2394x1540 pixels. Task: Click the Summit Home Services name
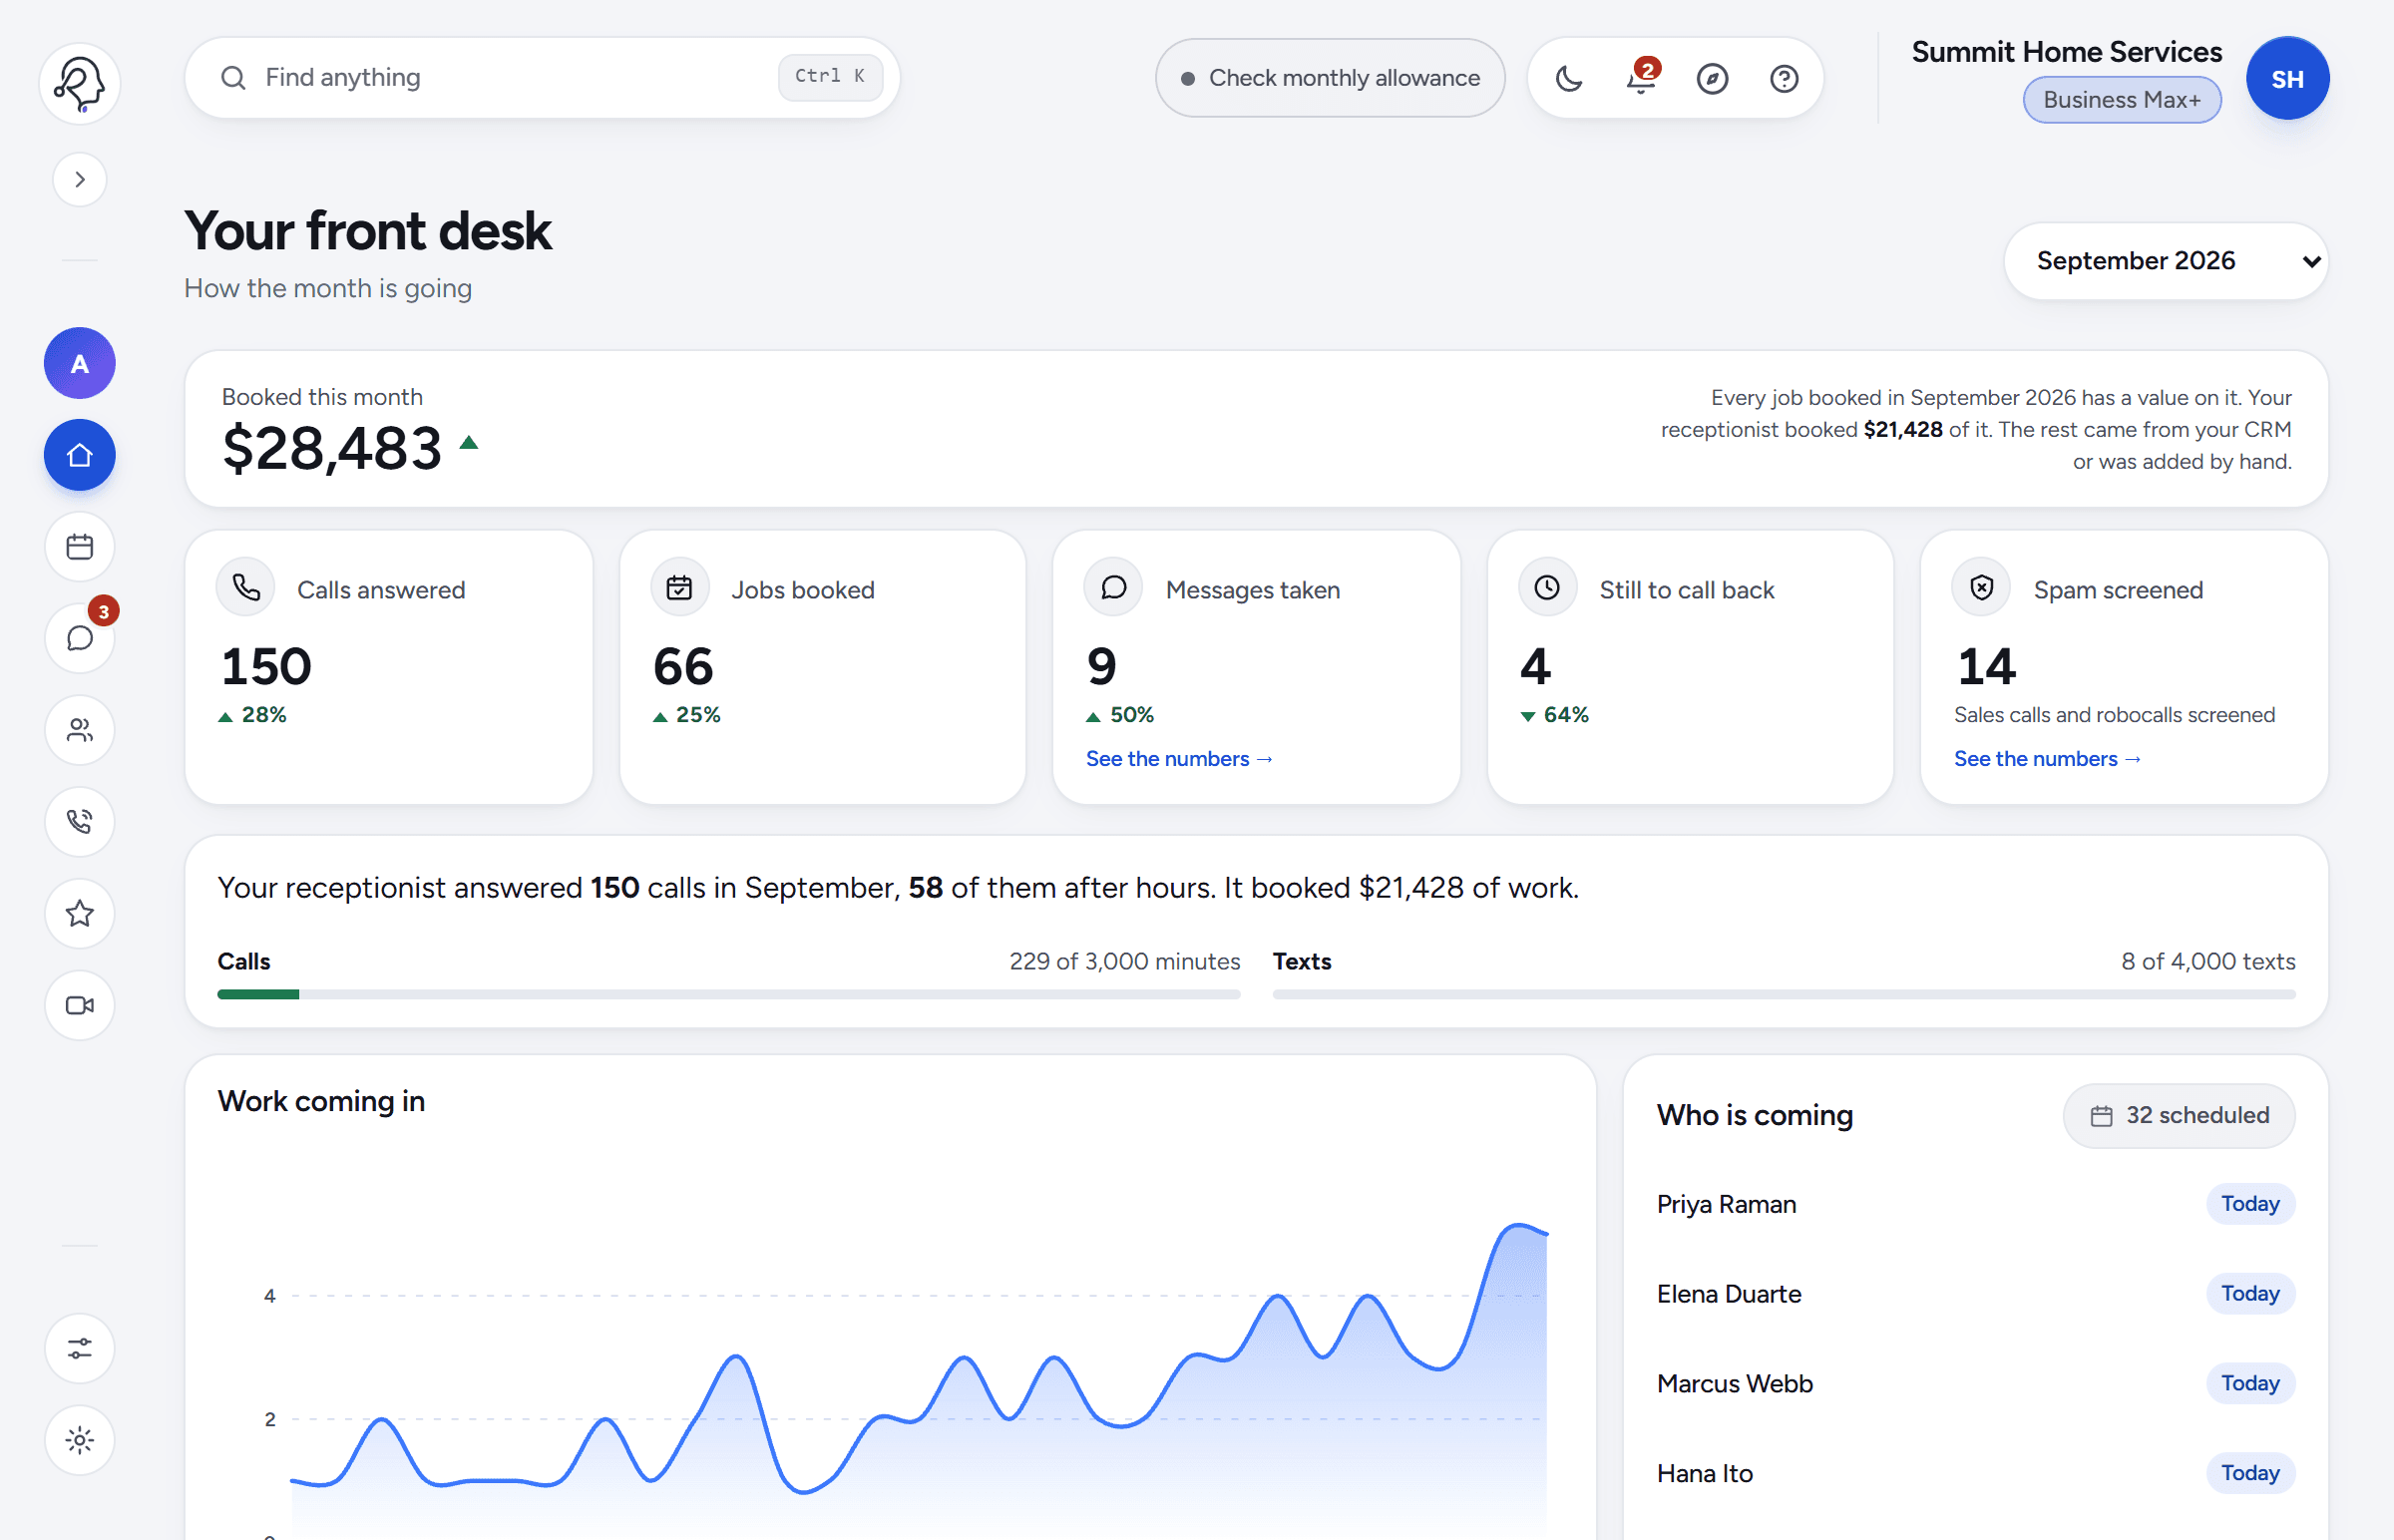click(x=2067, y=52)
